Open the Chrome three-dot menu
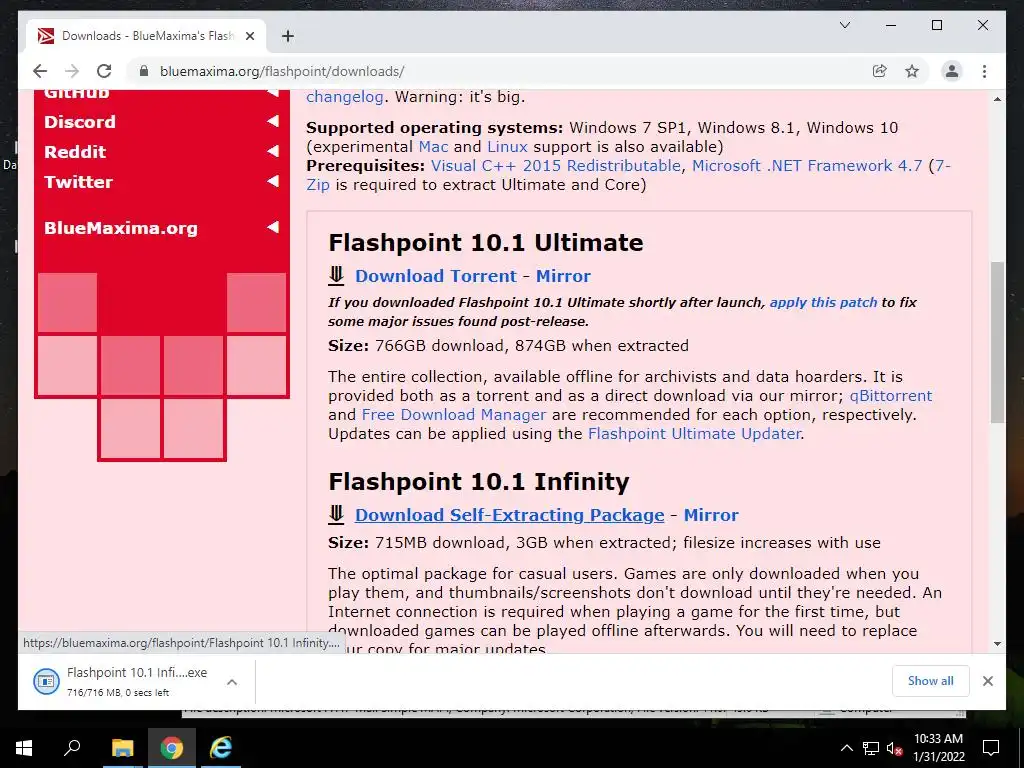The image size is (1024, 768). tap(984, 71)
